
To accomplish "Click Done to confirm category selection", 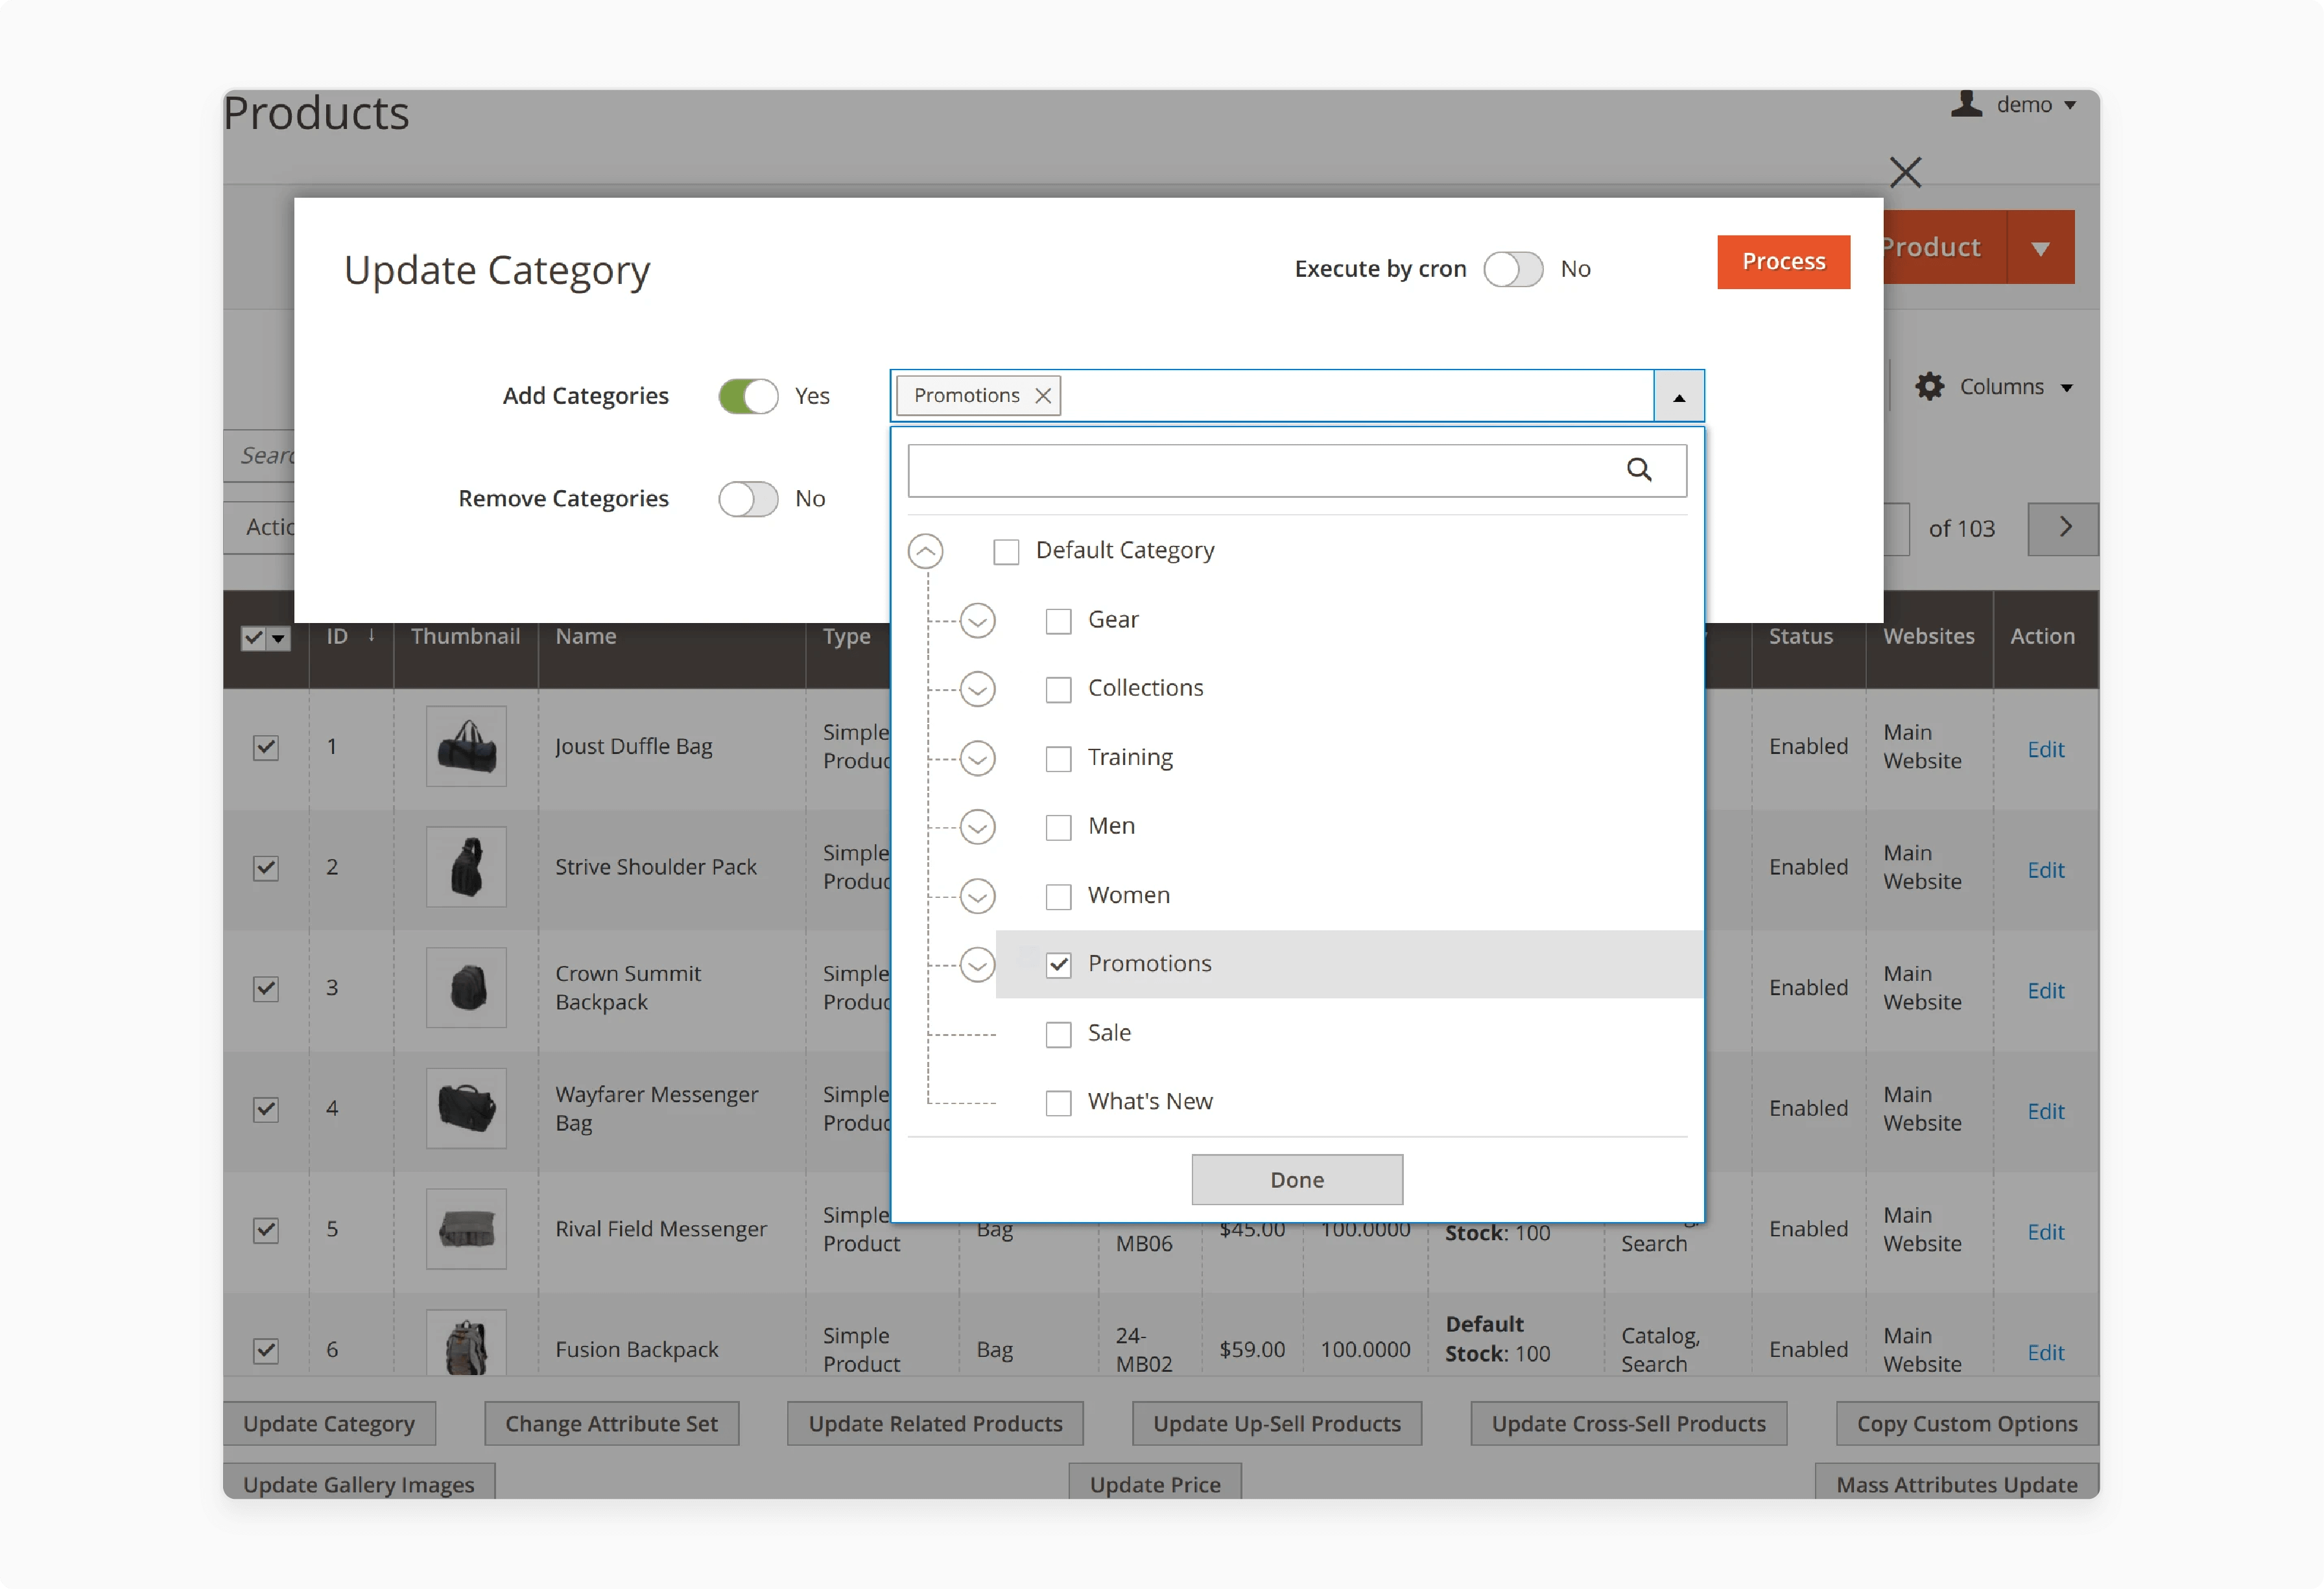I will [1296, 1179].
